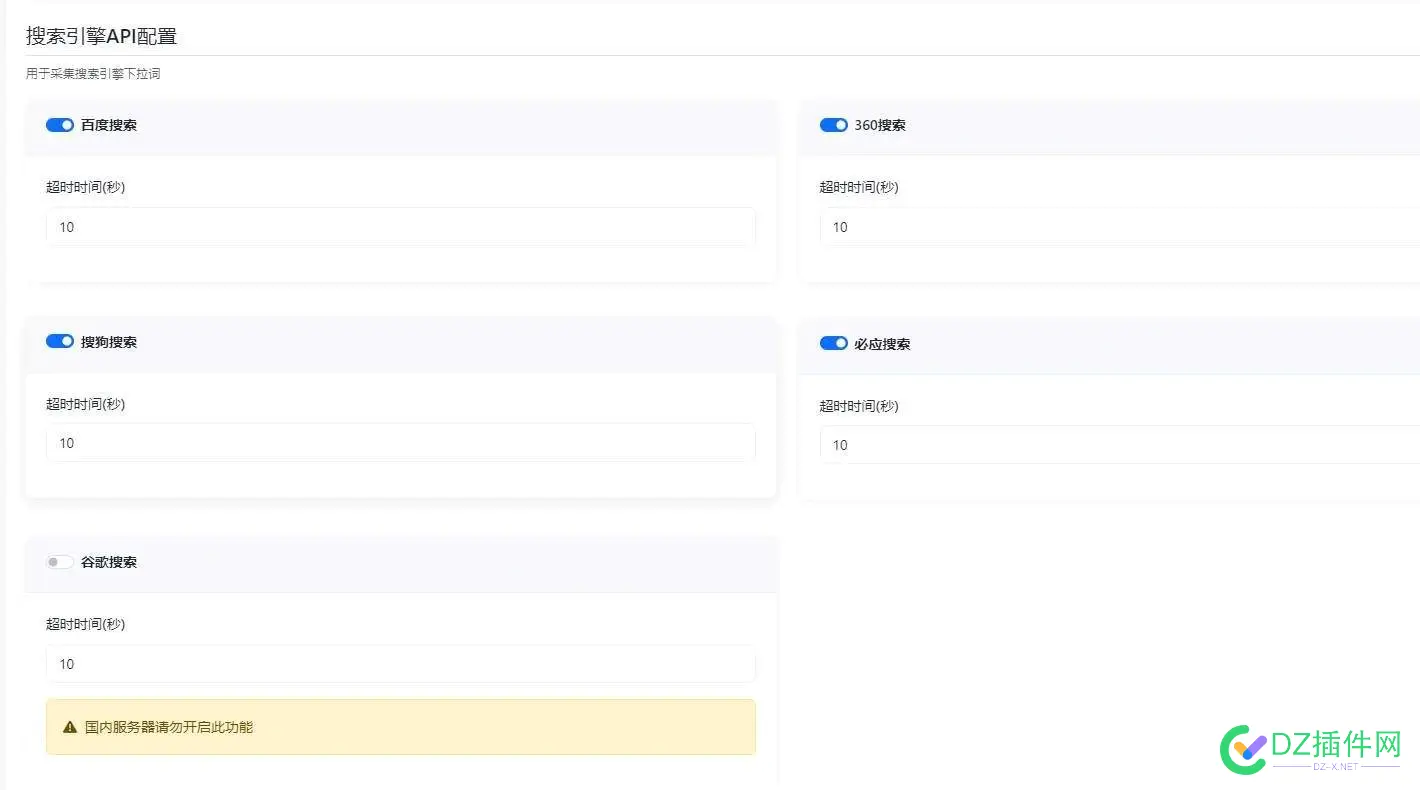The height and width of the screenshot is (790, 1420).
Task: Click the 360搜索 timeout input field
Action: tap(1120, 227)
